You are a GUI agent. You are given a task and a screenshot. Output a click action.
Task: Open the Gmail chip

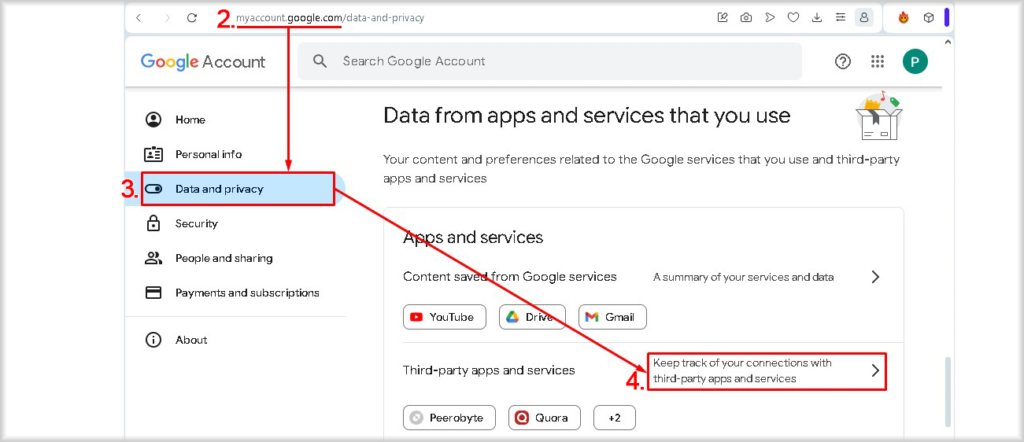(613, 317)
